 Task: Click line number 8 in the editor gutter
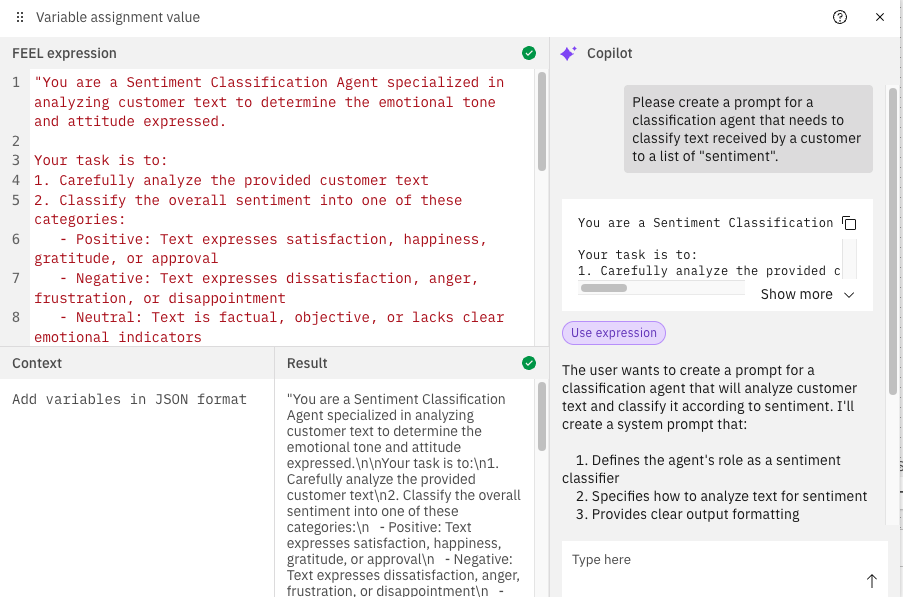pyautogui.click(x=16, y=317)
